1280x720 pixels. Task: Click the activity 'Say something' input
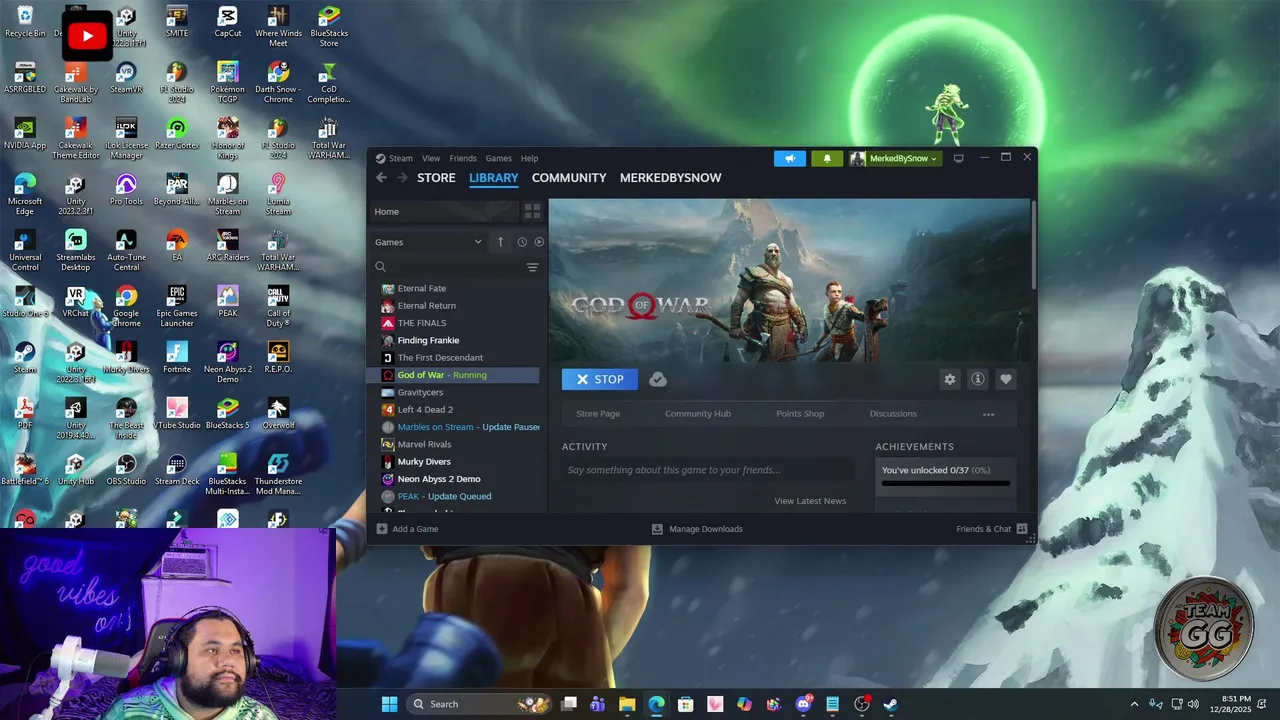(x=708, y=470)
